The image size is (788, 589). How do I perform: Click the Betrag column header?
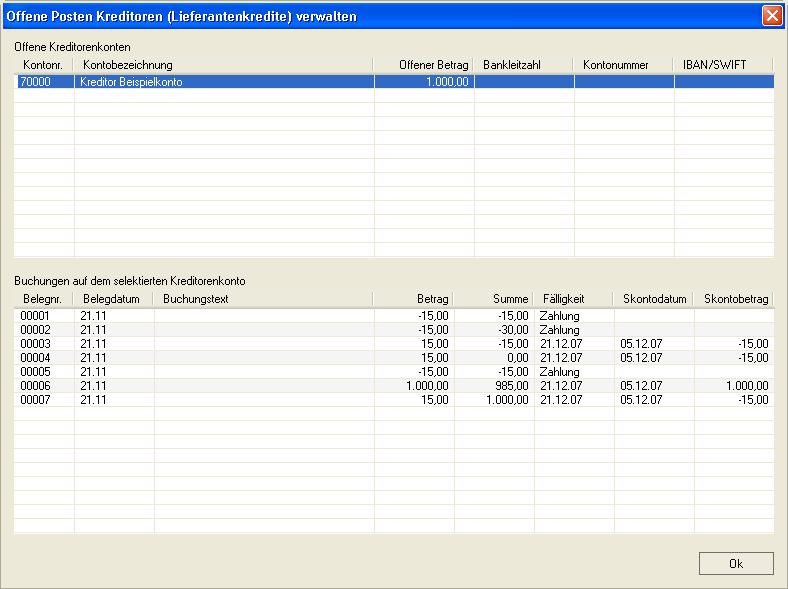click(413, 299)
